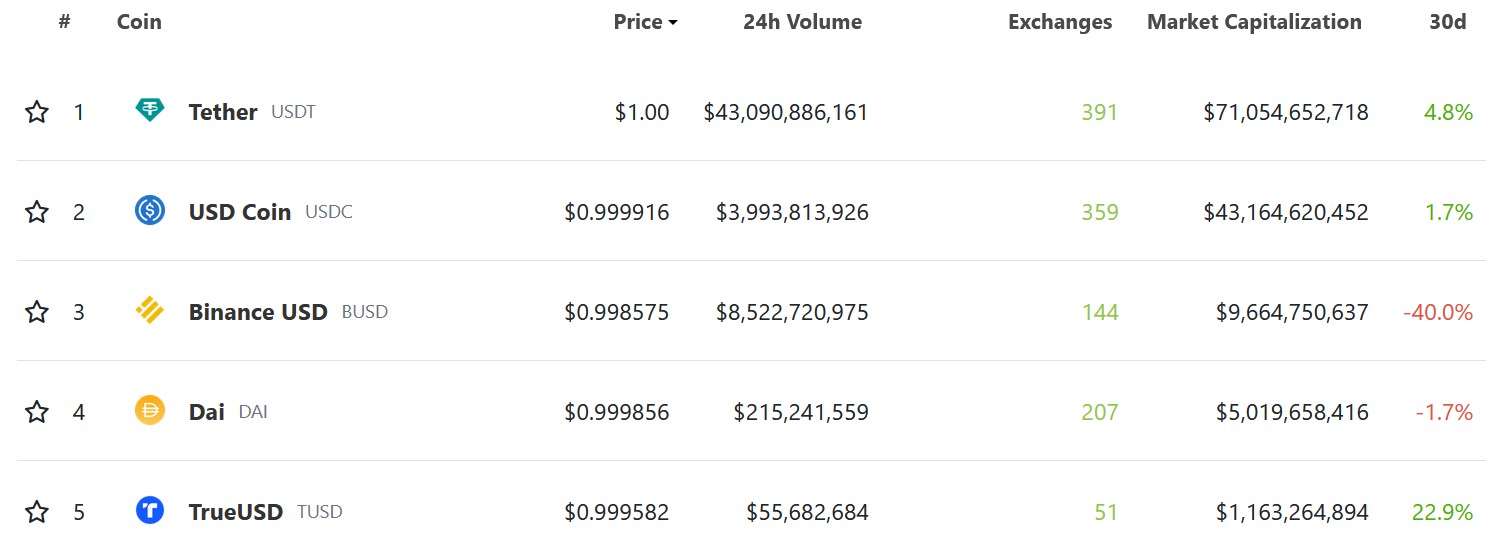Mark TrueUSD with the star icon

click(x=37, y=512)
